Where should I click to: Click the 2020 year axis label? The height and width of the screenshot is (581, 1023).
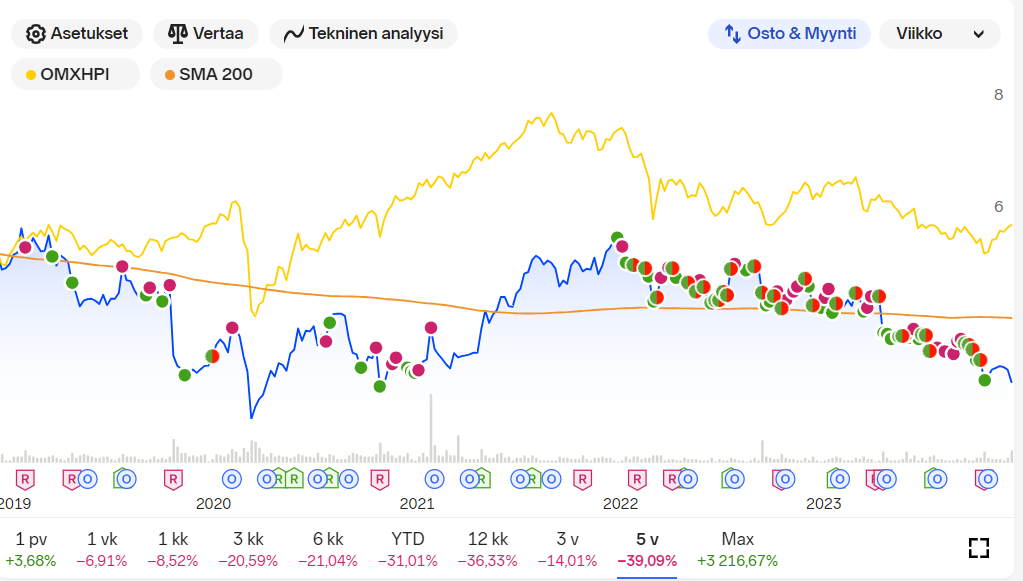point(213,504)
